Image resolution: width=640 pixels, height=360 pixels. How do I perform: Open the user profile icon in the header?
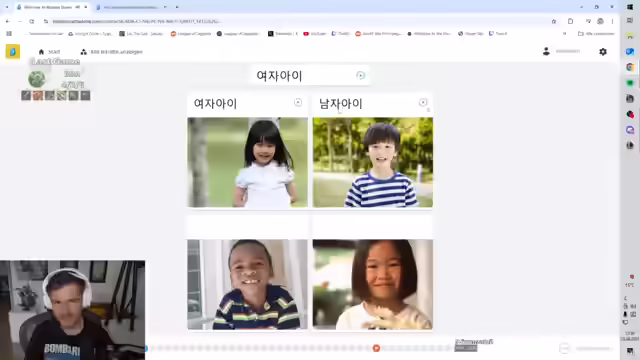[x=546, y=51]
